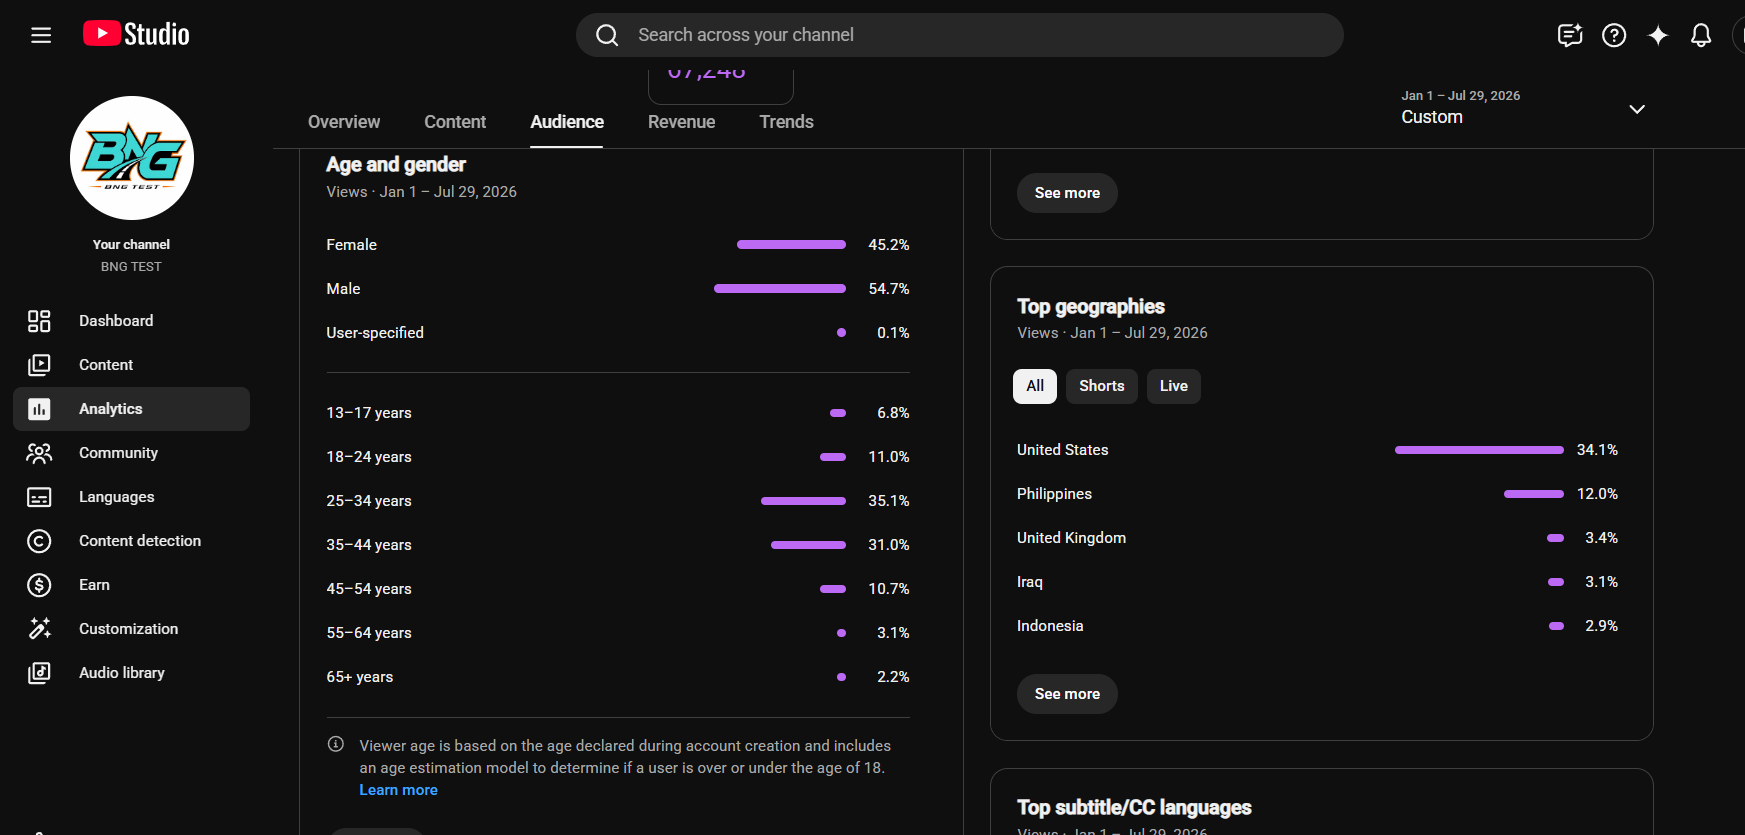Viewport: 1745px width, 835px height.
Task: Select the Shorts filter in Top geographies
Action: [1102, 386]
